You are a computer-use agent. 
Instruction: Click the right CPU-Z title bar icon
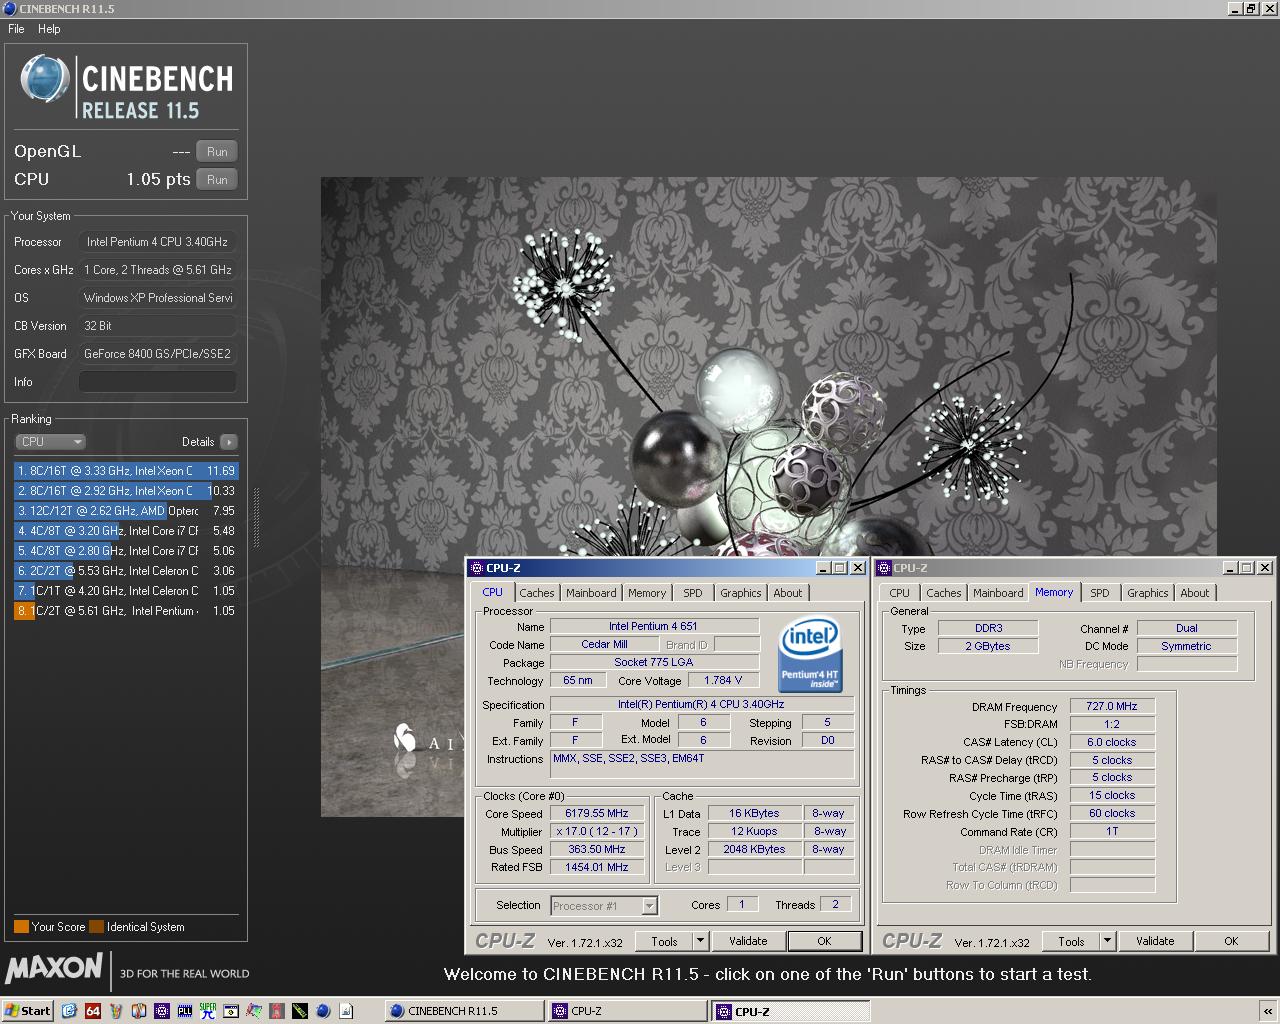coord(884,568)
